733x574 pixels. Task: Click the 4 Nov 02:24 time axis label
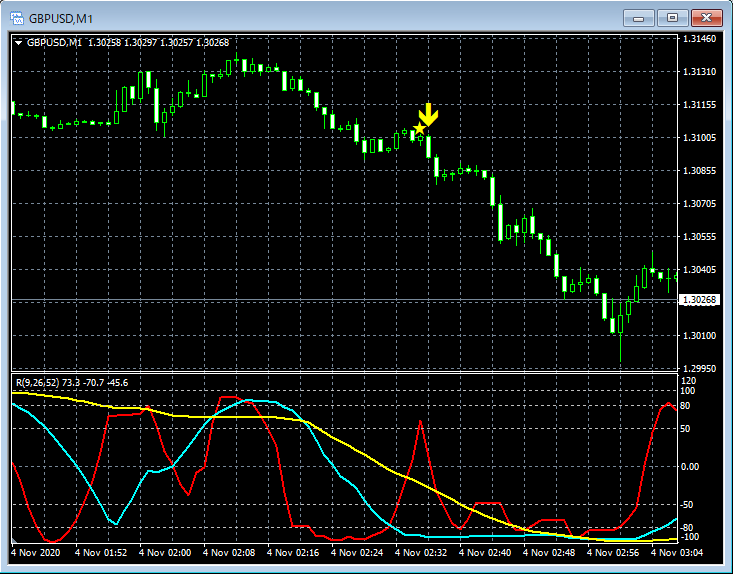(x=357, y=552)
